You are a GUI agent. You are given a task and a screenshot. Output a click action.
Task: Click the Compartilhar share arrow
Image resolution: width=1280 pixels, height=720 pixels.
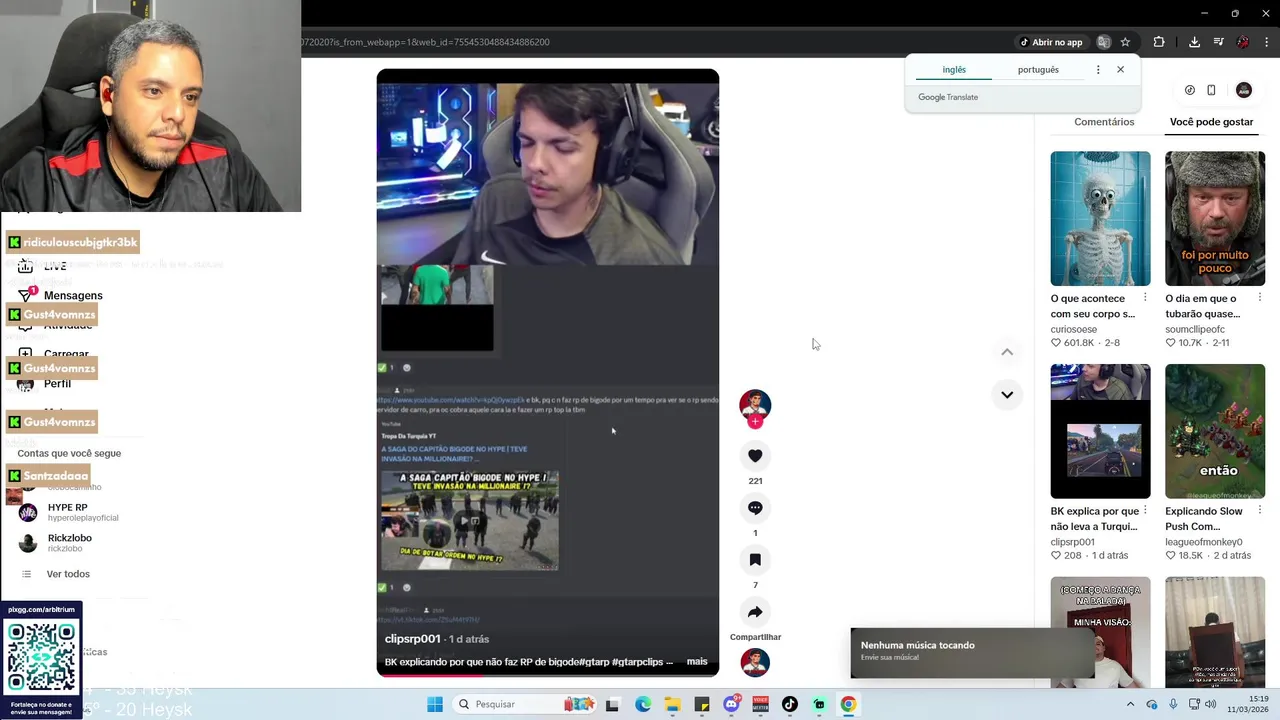[x=755, y=612]
